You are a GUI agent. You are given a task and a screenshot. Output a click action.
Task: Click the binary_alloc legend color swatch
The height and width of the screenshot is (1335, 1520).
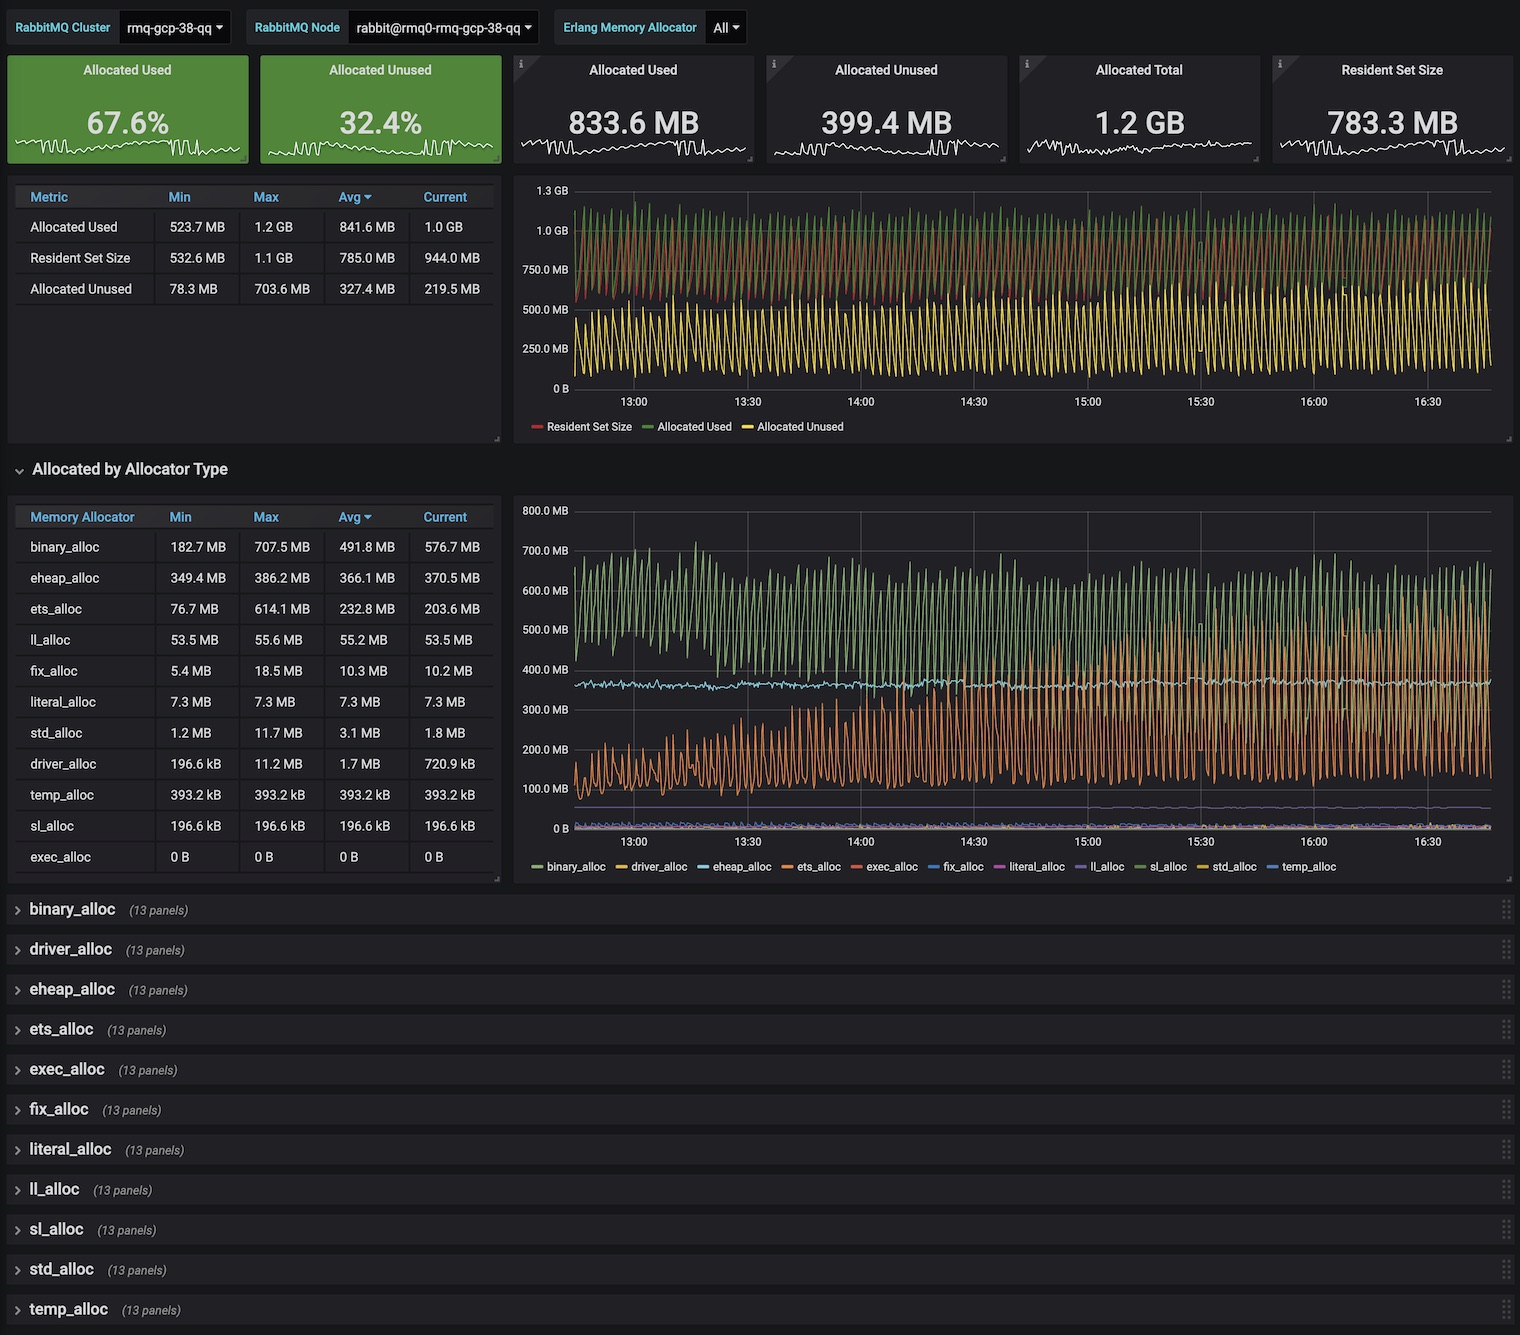pyautogui.click(x=538, y=867)
